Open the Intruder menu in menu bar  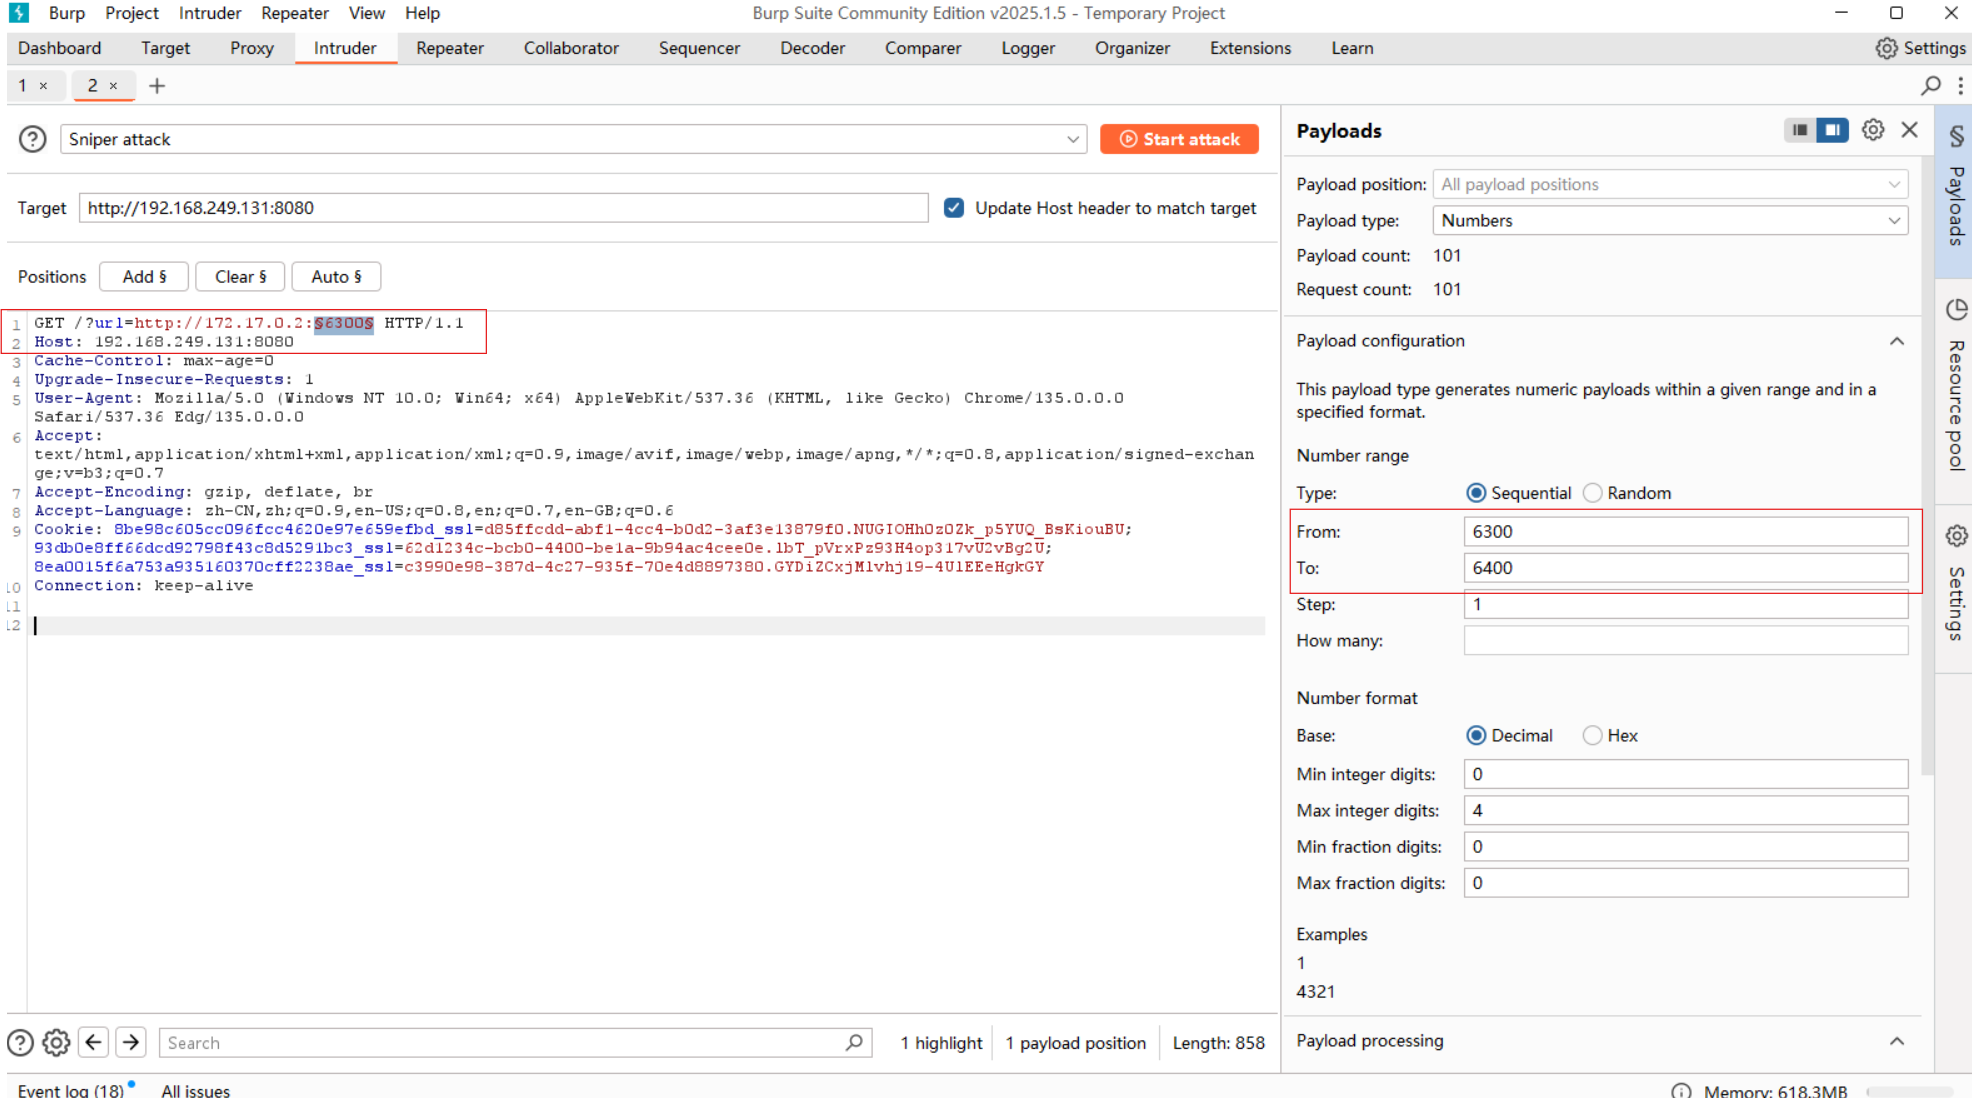click(x=210, y=13)
